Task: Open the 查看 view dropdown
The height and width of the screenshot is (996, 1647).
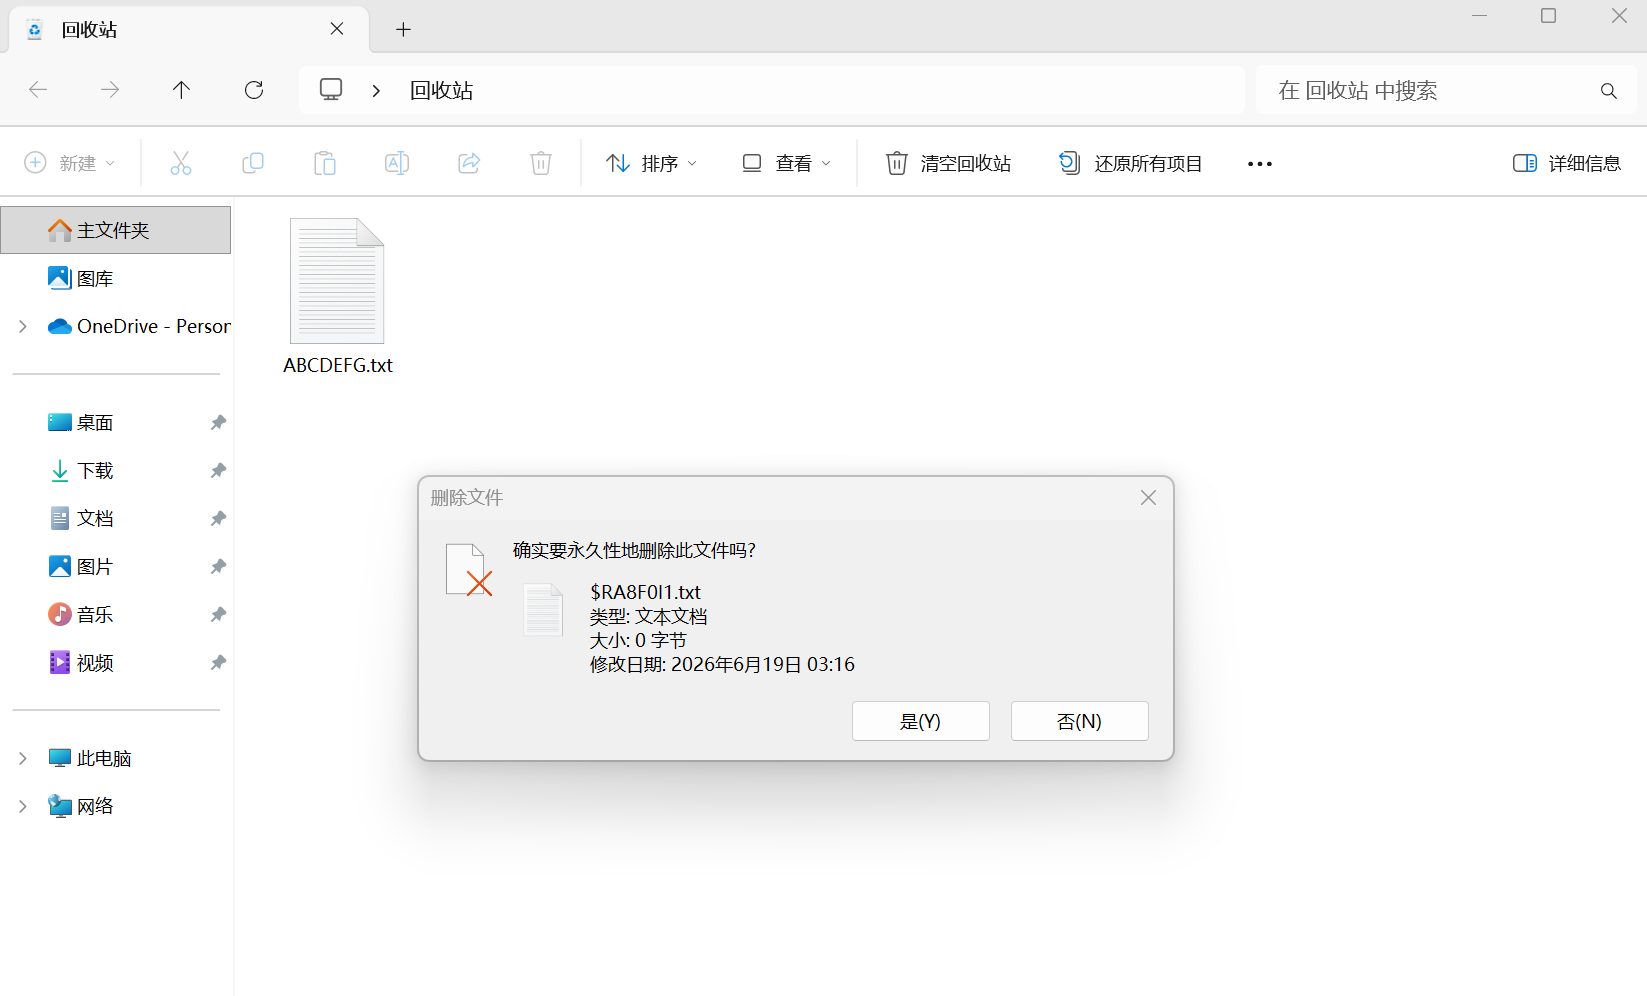Action: [x=786, y=163]
